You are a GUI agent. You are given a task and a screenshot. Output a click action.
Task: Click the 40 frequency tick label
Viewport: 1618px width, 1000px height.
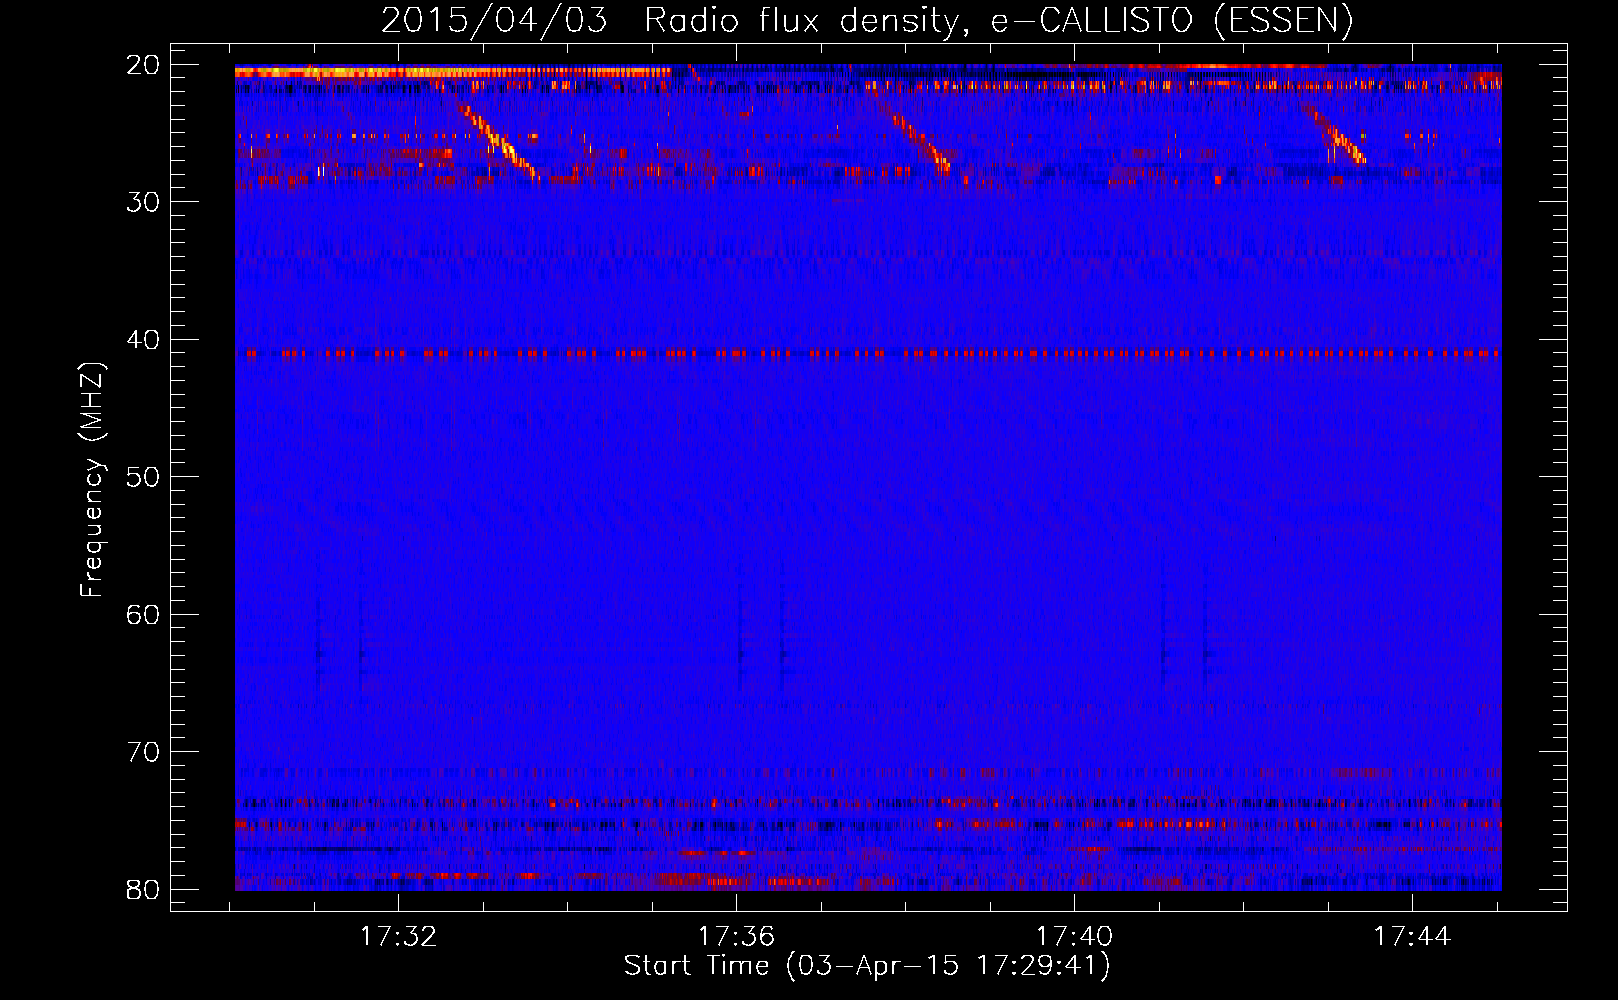click(x=143, y=340)
